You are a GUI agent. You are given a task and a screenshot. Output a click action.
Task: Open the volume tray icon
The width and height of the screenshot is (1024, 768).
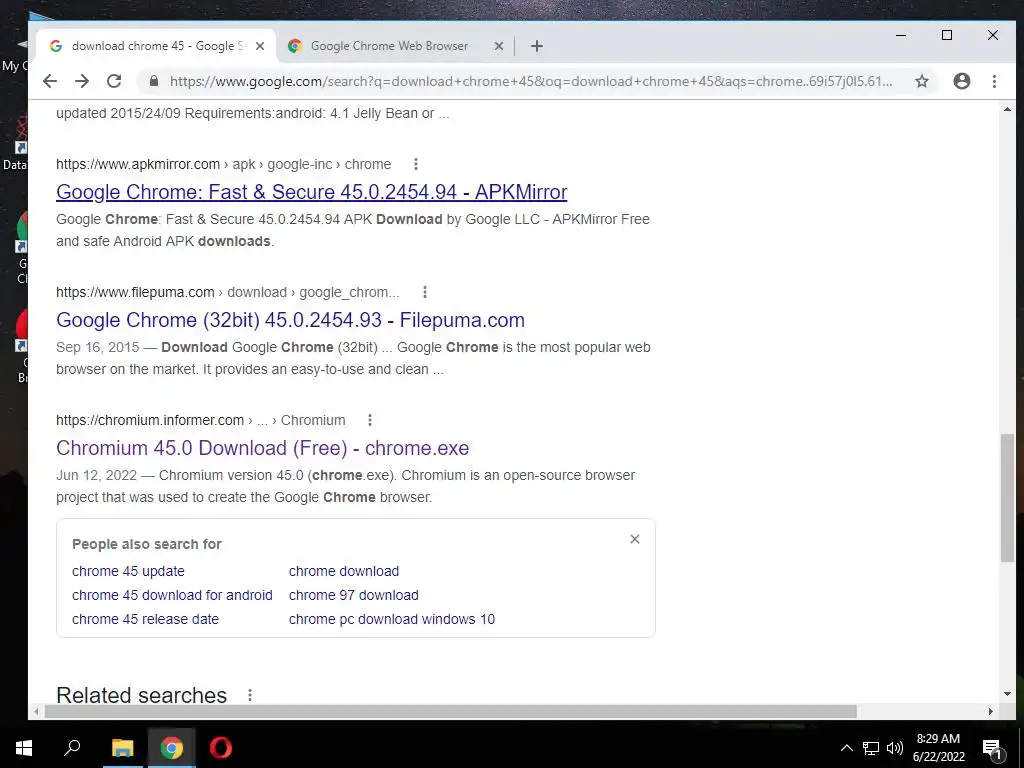click(895, 748)
